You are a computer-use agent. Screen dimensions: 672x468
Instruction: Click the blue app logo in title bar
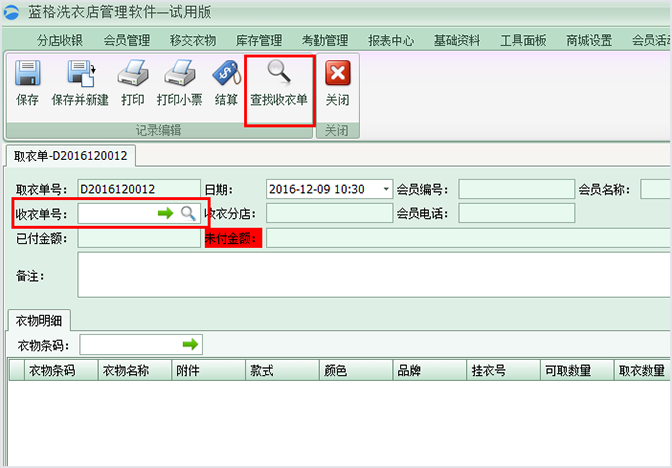click(x=12, y=12)
